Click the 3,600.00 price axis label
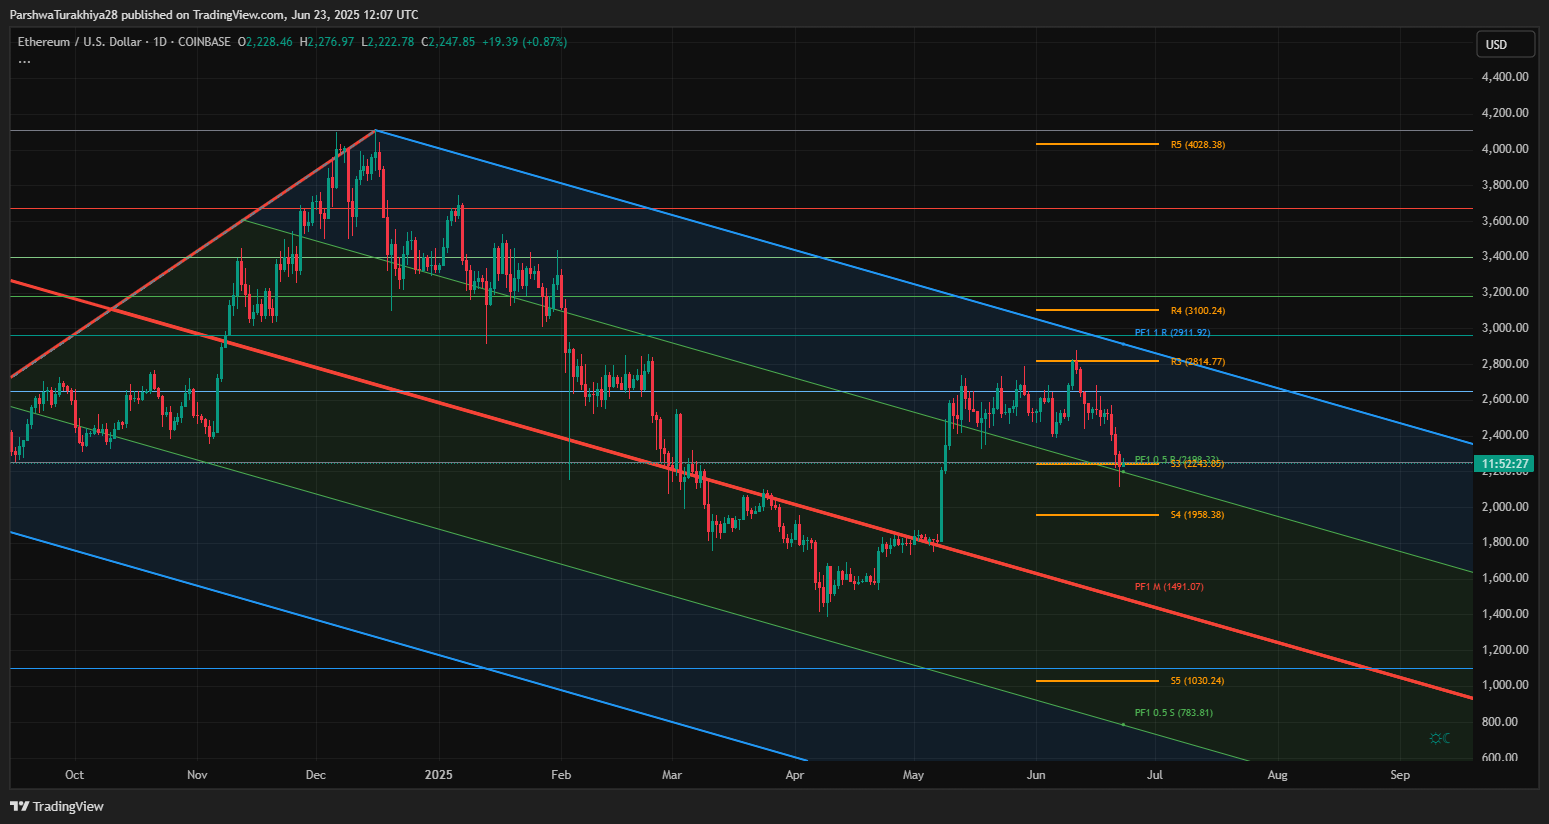This screenshot has height=824, width=1549. click(x=1505, y=221)
